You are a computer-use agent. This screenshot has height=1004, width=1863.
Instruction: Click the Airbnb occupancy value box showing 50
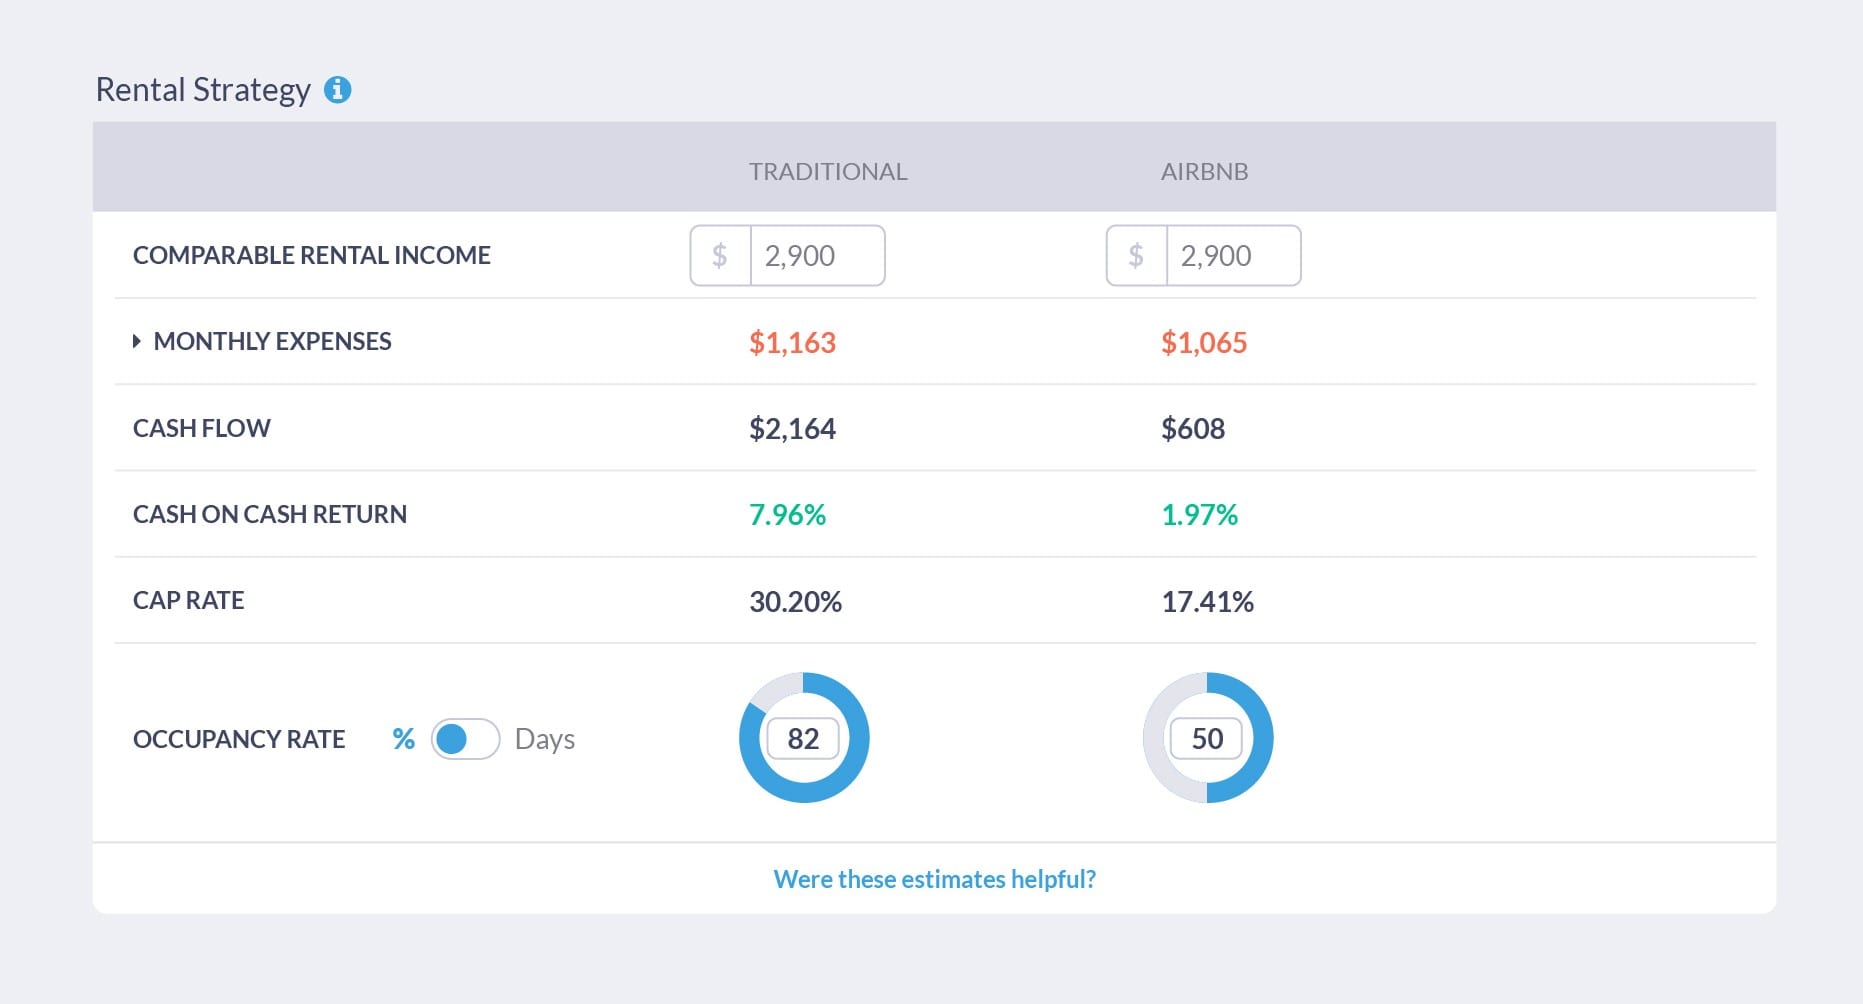1207,739
